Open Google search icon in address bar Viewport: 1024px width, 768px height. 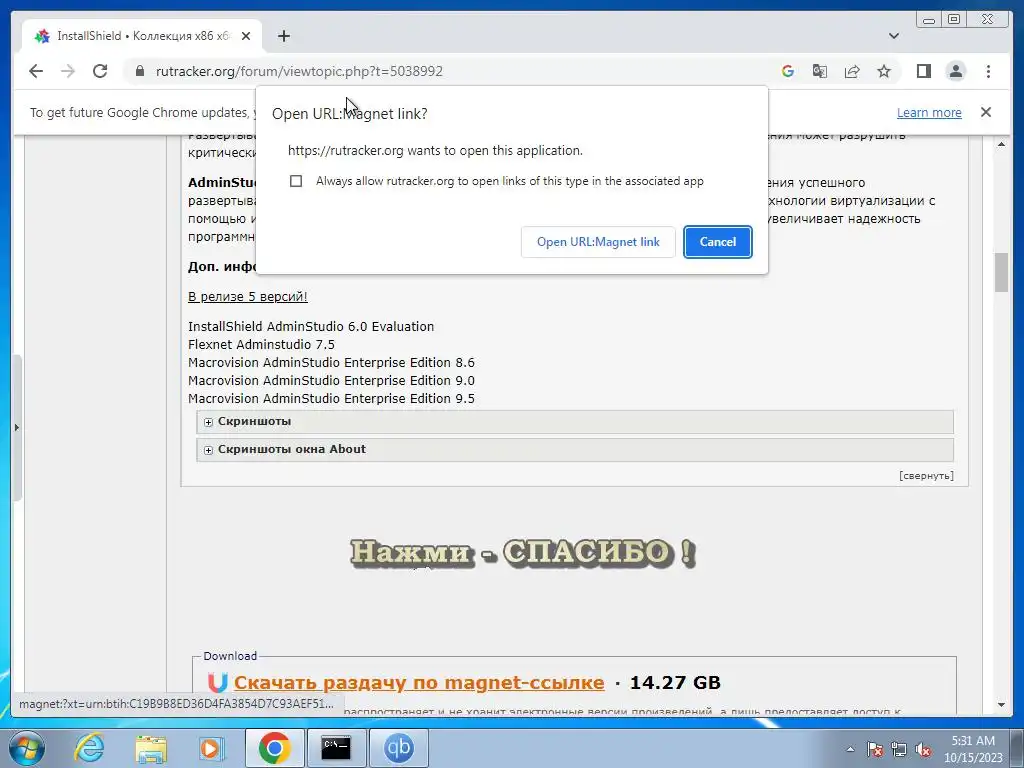[788, 71]
